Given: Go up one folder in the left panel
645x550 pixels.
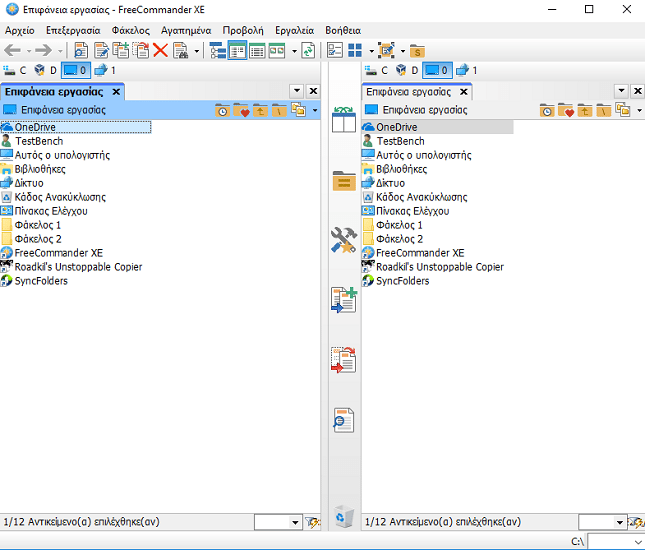Looking at the screenshot, I should tap(260, 110).
